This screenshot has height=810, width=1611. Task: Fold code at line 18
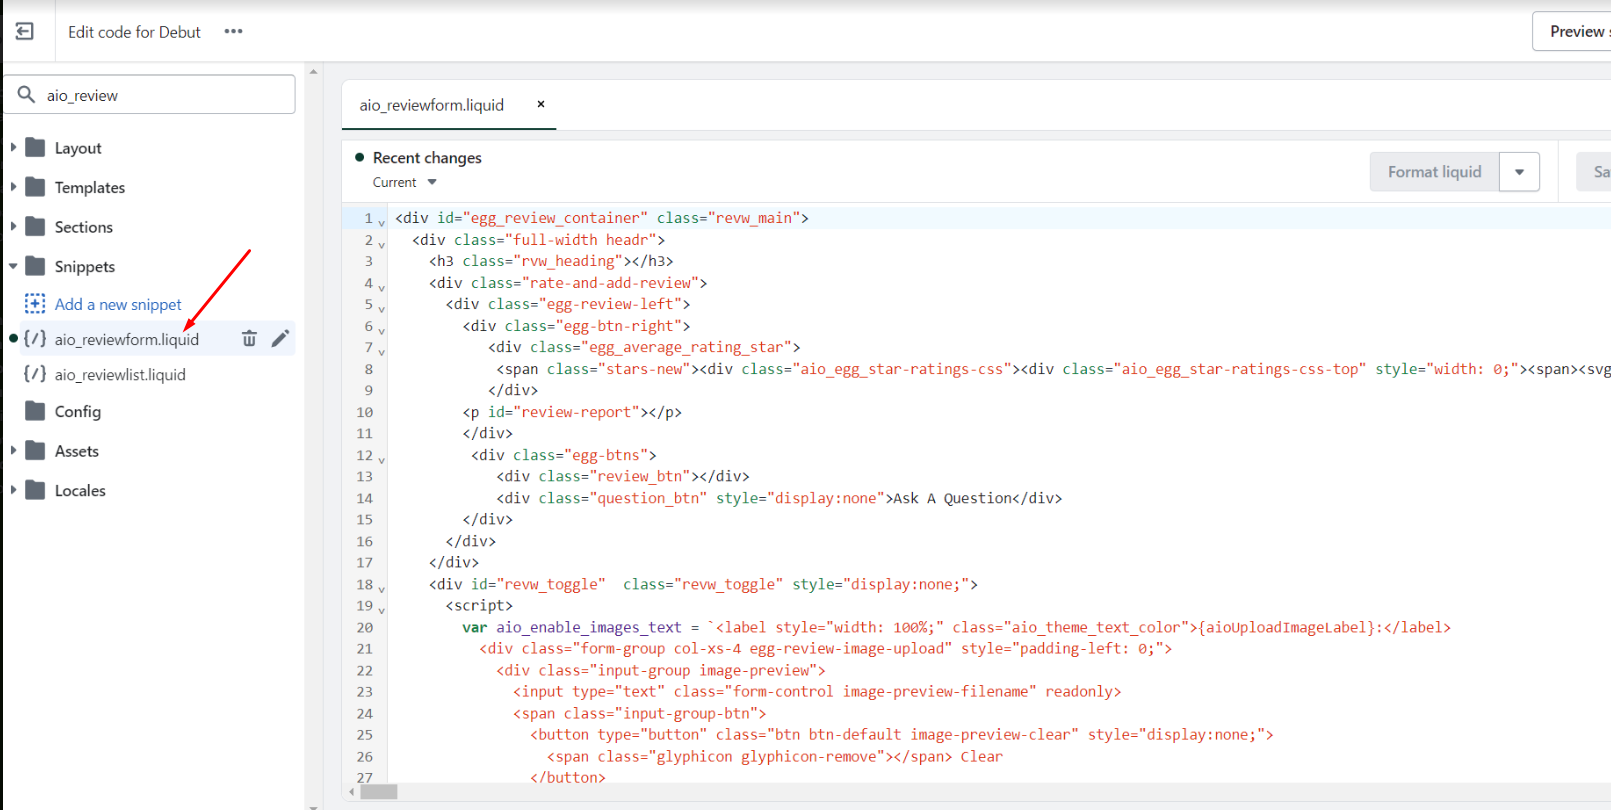382,588
